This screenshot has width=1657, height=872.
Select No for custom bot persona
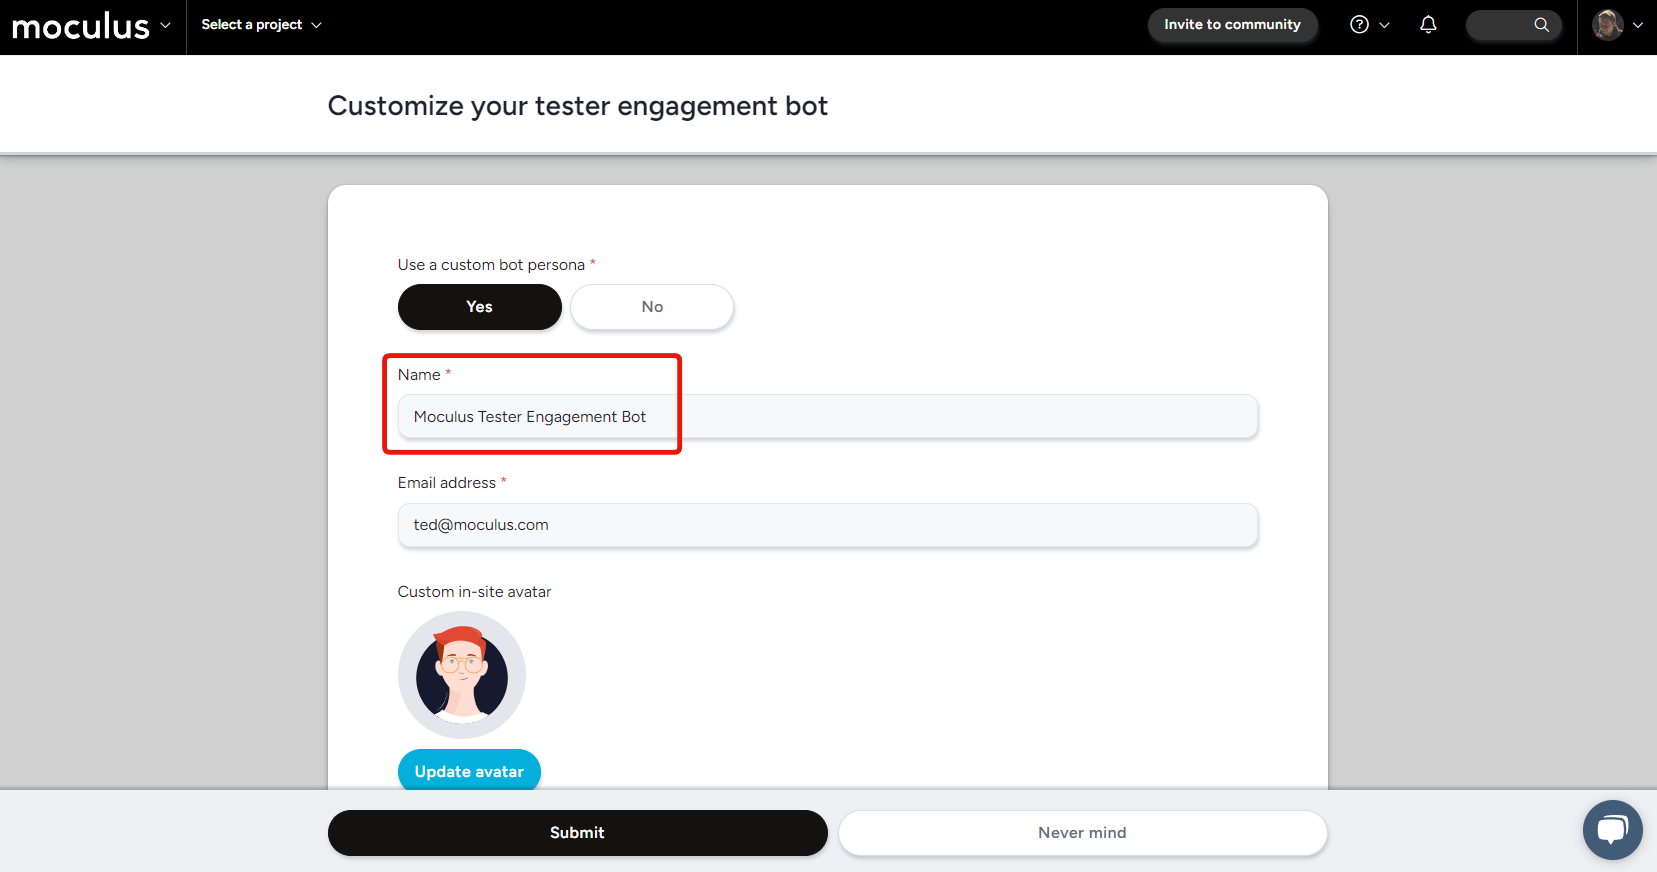click(x=652, y=307)
